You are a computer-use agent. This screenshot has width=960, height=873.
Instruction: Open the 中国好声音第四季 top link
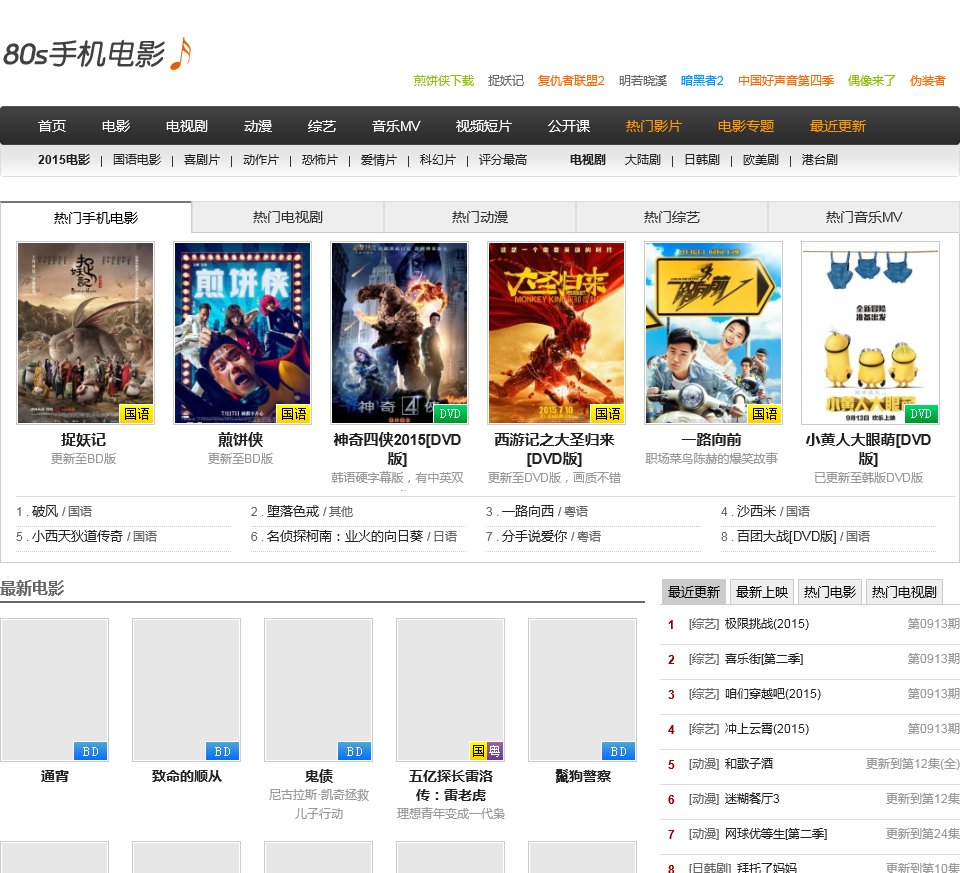[x=786, y=81]
